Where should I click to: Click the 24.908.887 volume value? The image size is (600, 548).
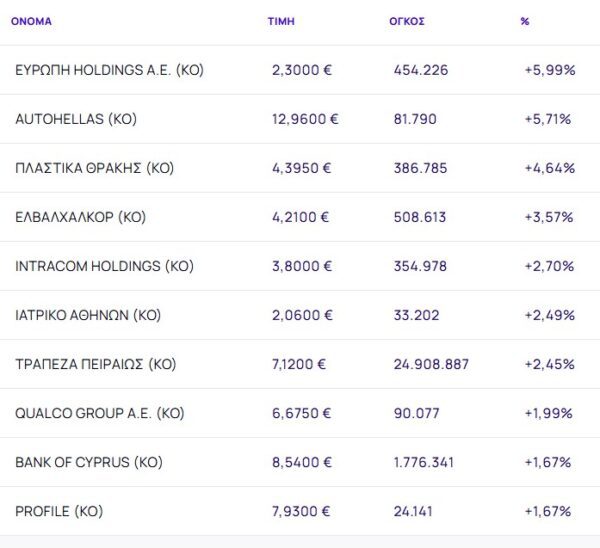(431, 364)
